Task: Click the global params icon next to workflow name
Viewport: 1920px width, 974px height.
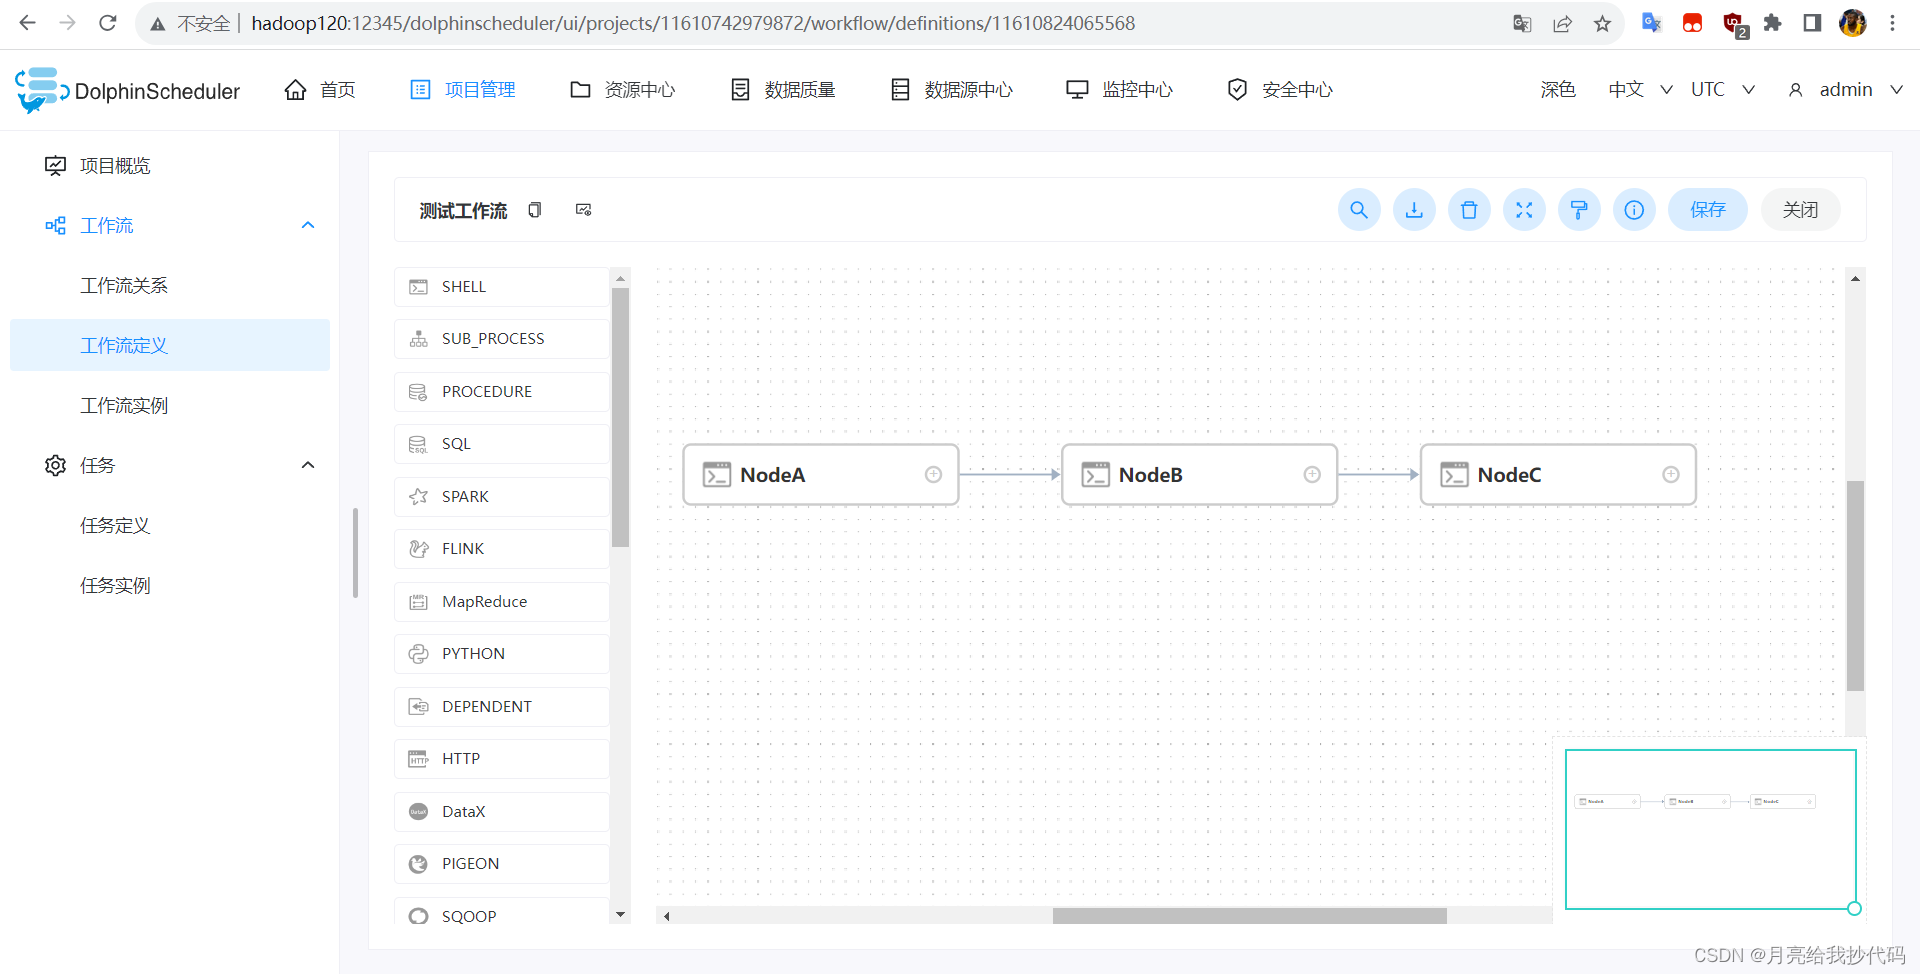Action: pos(584,210)
